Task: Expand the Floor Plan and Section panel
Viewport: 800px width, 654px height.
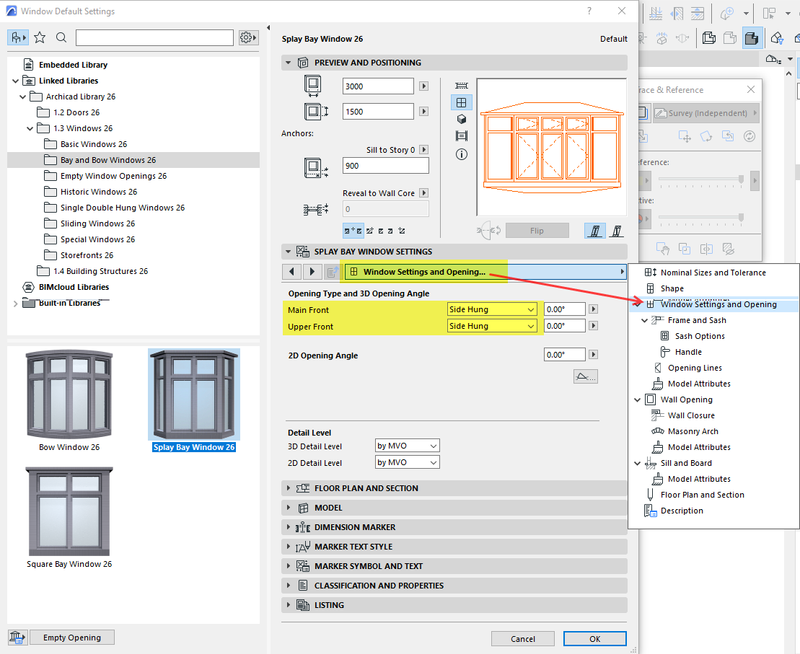Action: (366, 488)
